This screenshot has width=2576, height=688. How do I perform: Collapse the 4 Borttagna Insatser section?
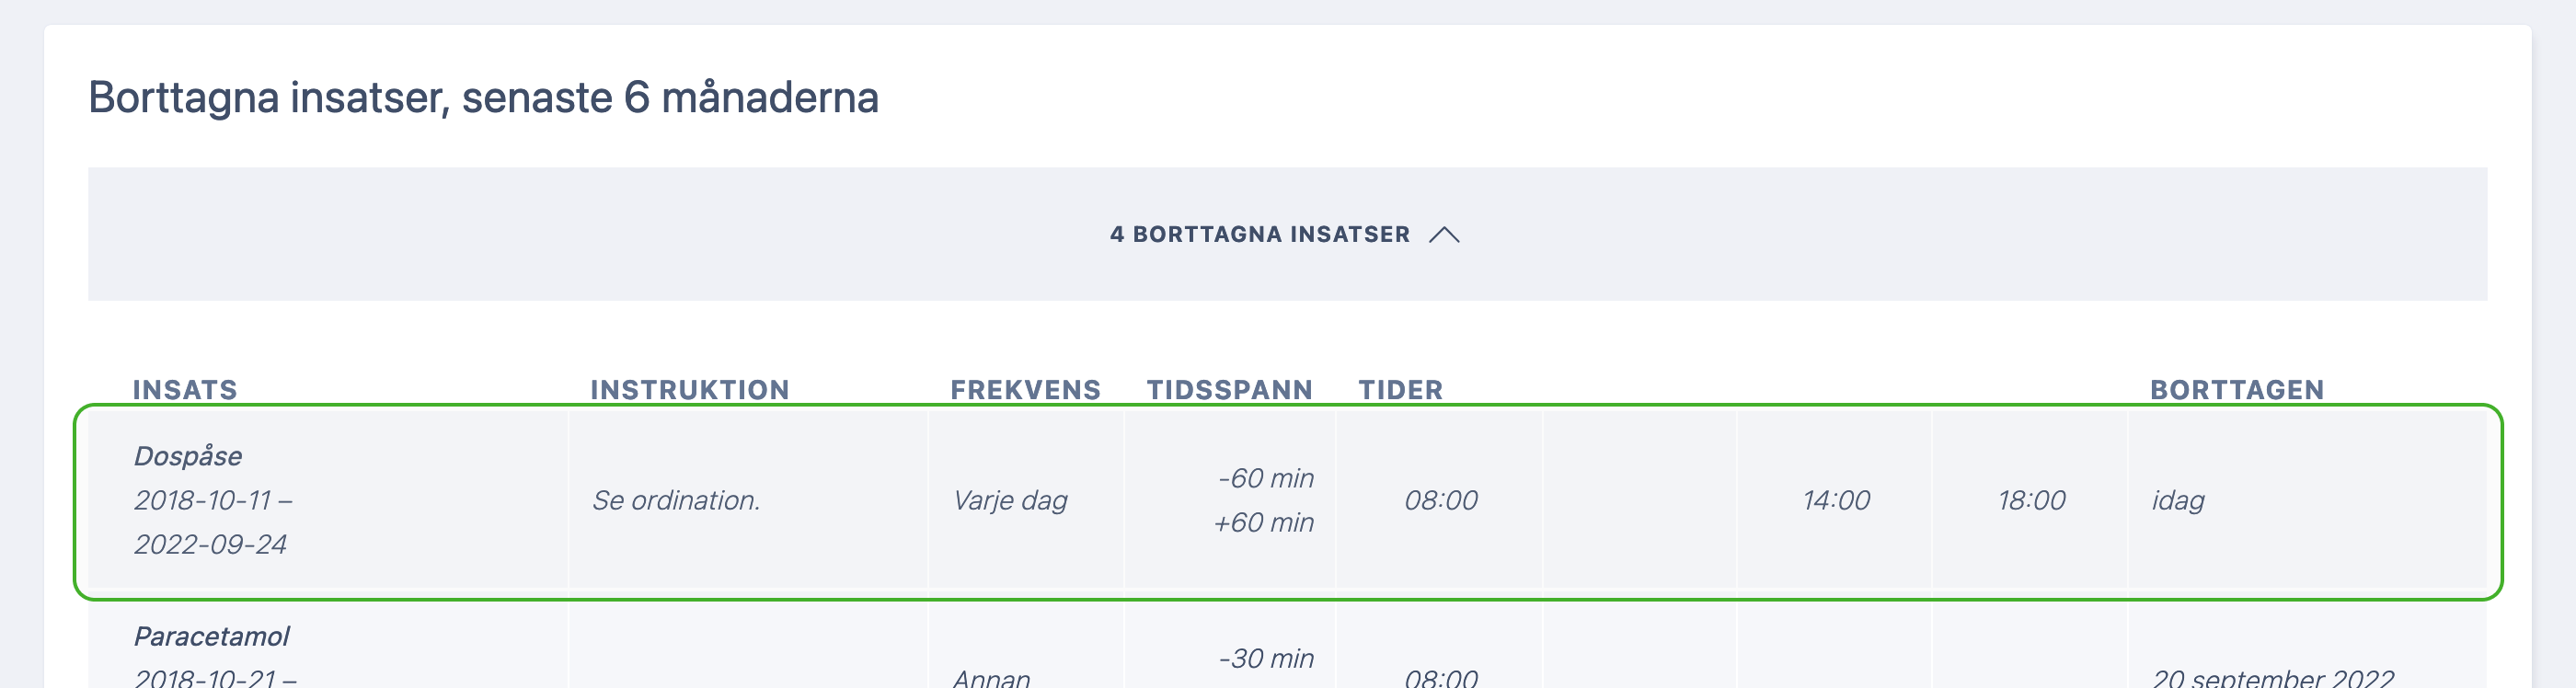(1287, 234)
